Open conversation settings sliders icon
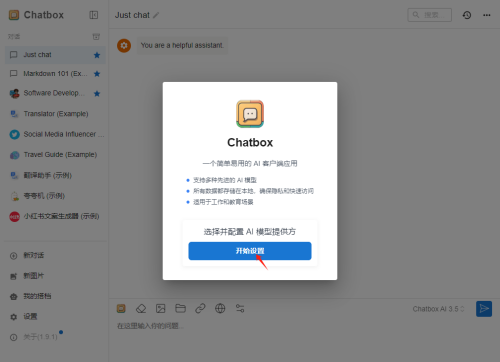500x362 pixels. click(x=240, y=309)
